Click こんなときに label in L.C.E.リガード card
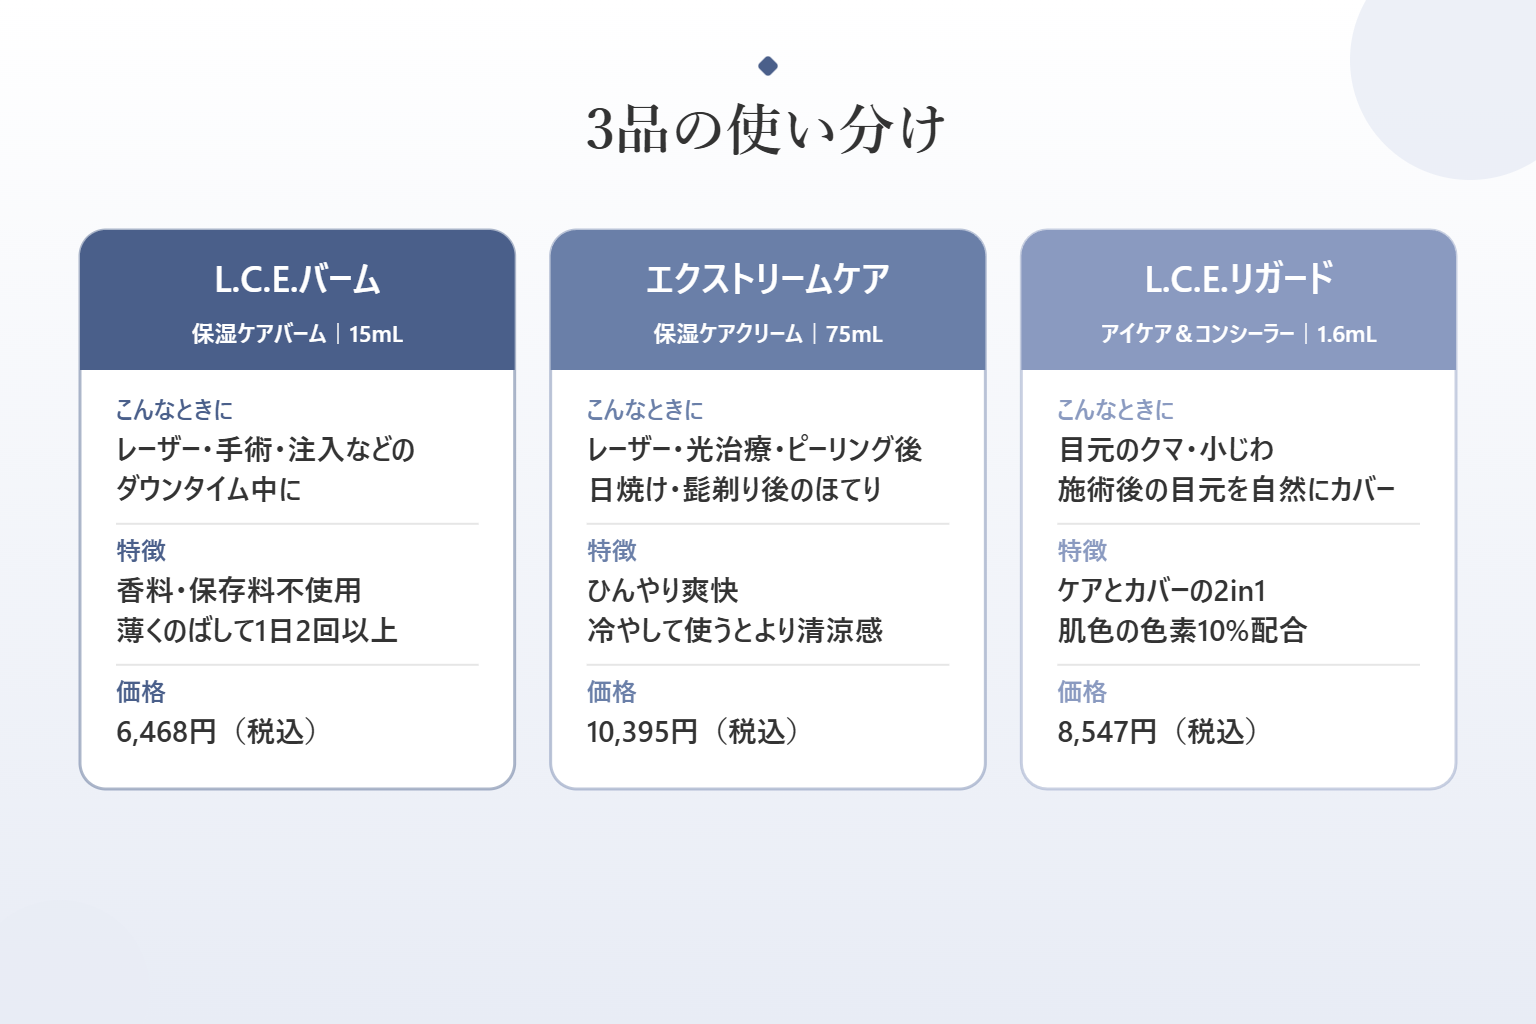This screenshot has width=1536, height=1024. click(x=1116, y=410)
